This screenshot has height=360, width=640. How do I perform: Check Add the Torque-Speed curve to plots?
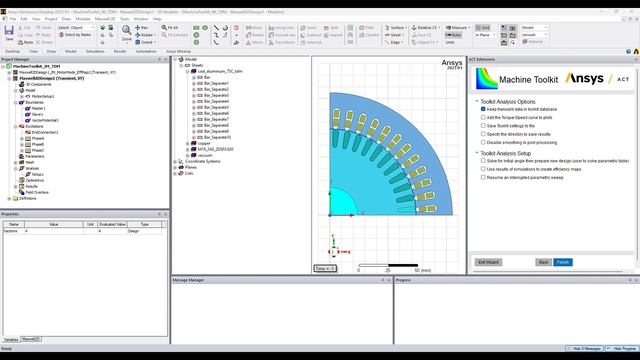[x=483, y=118]
